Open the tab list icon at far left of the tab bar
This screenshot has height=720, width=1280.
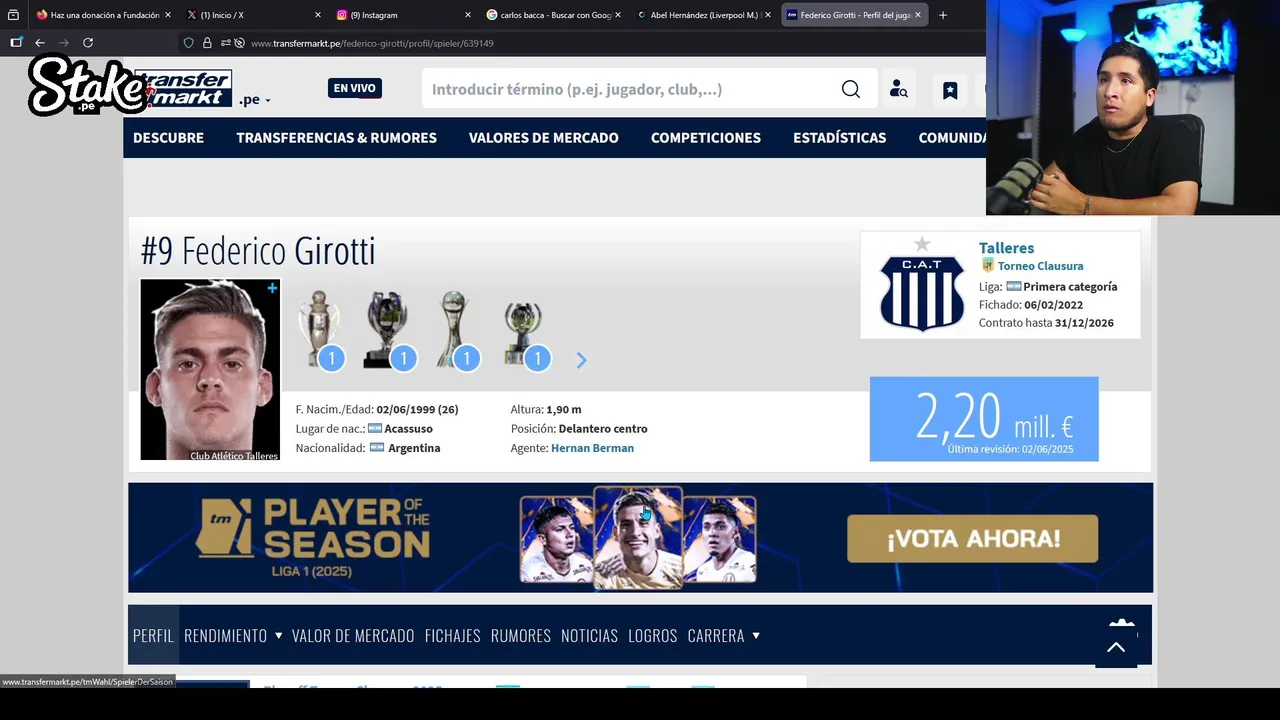coord(13,15)
